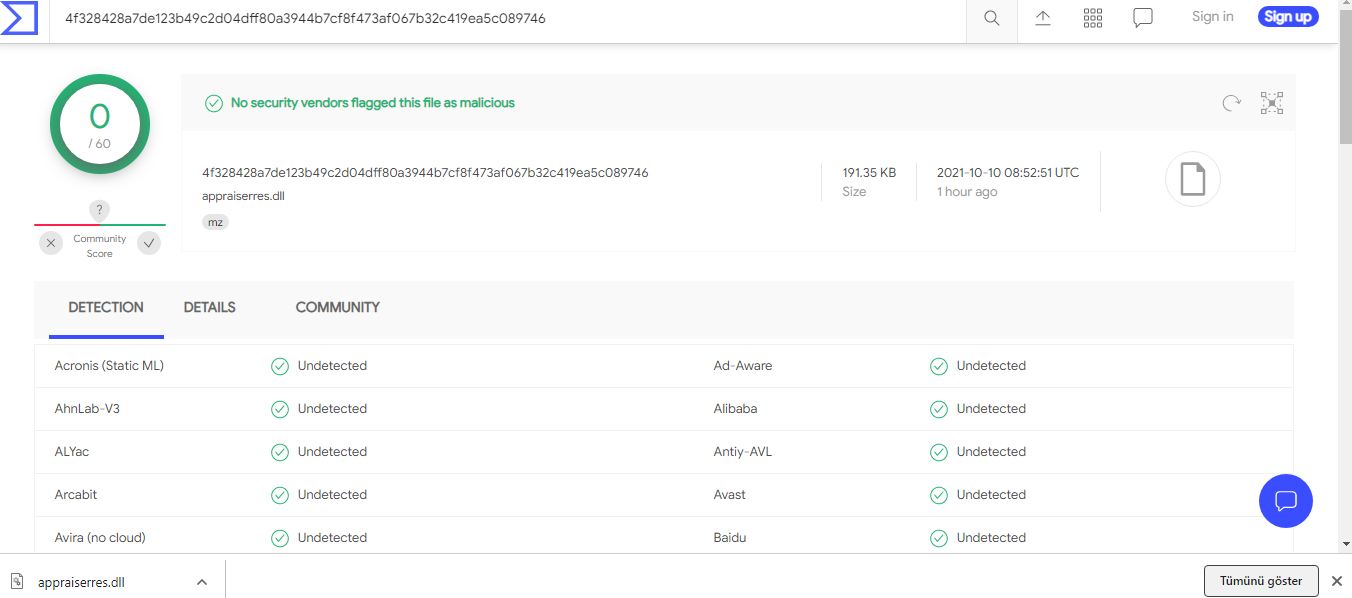1352x598 pixels.
Task: Click the 191.35 KB size value
Action: (x=869, y=173)
